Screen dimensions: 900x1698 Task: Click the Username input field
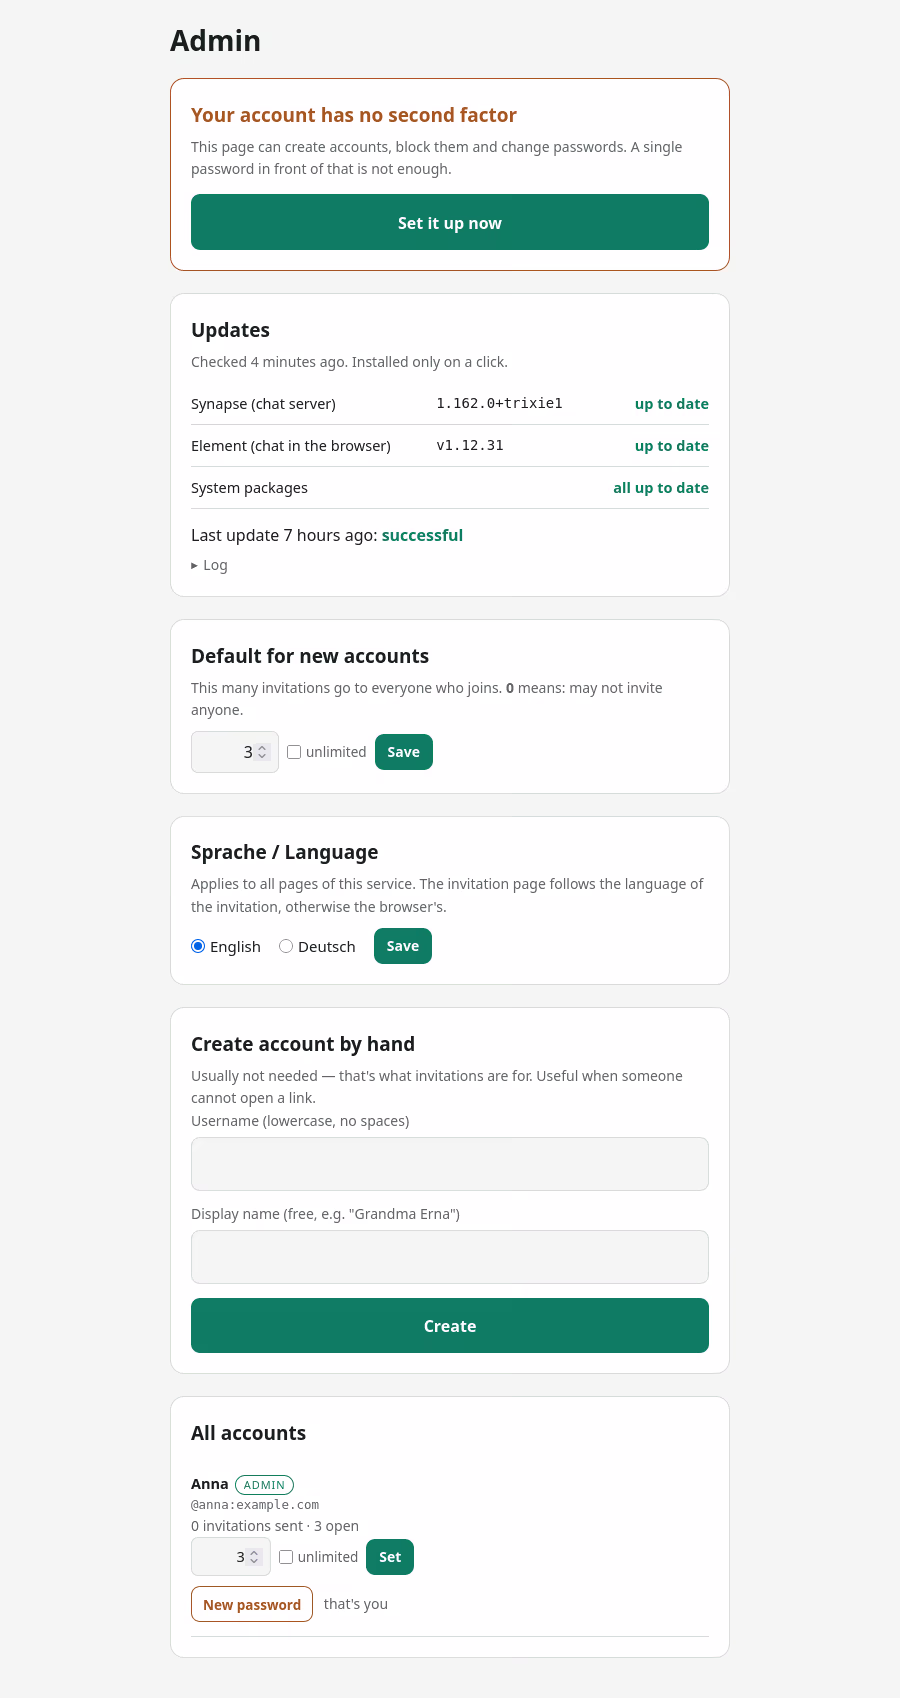click(x=450, y=1164)
